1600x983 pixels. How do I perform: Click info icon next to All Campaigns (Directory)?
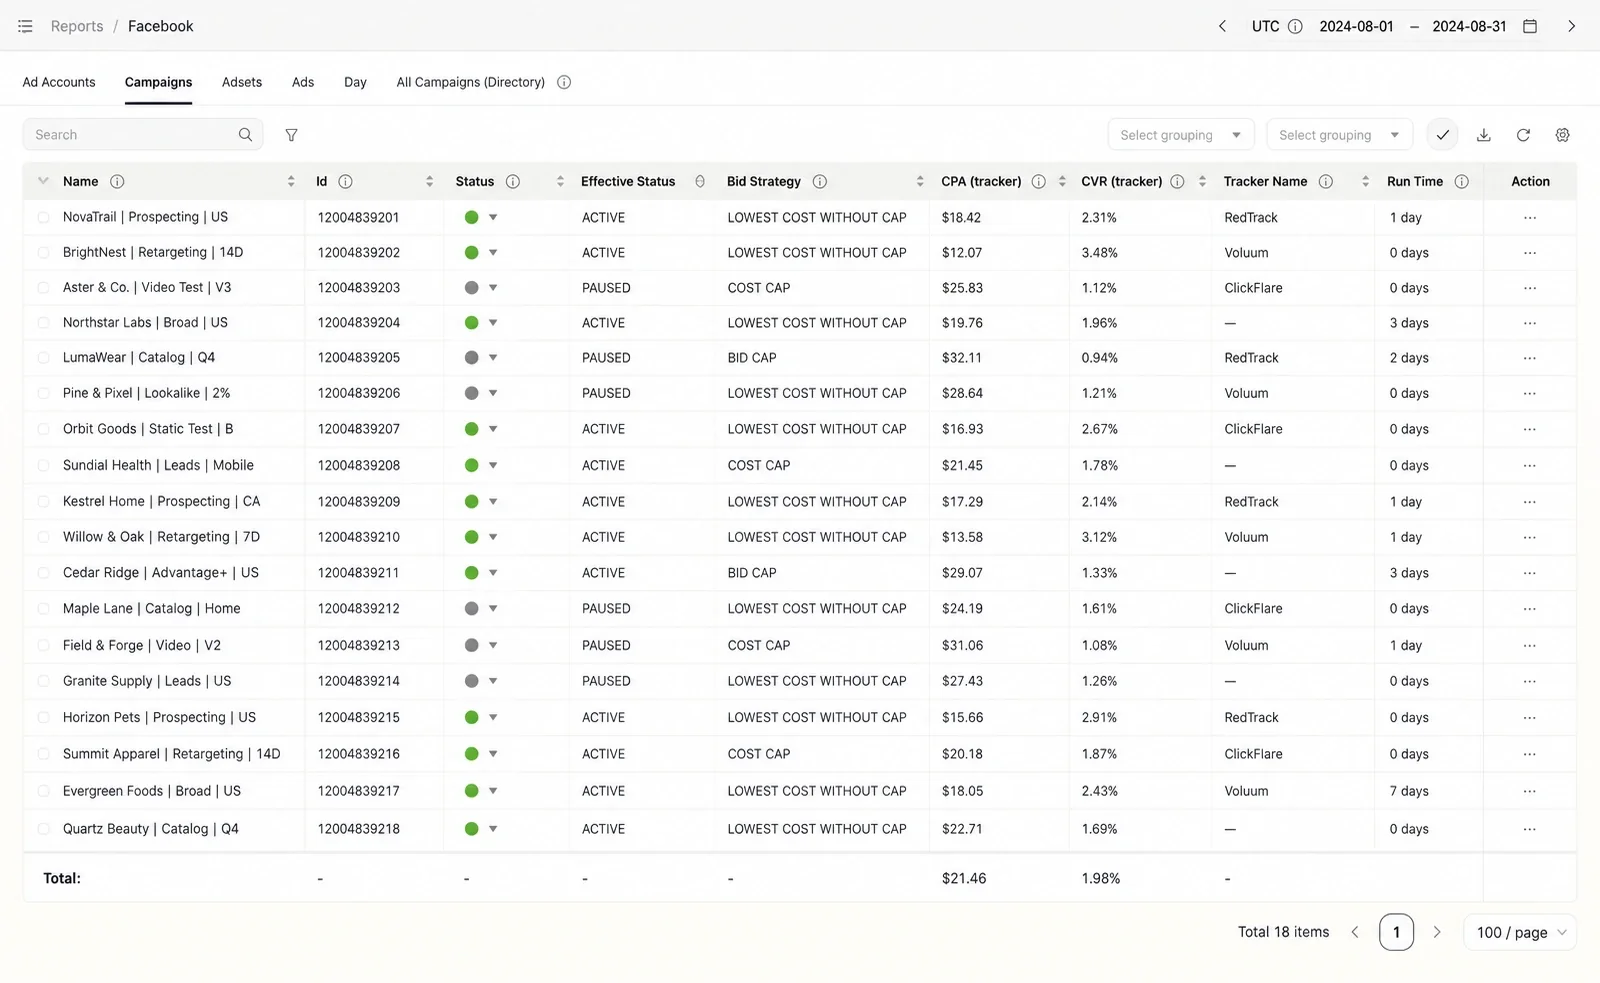[x=564, y=82]
